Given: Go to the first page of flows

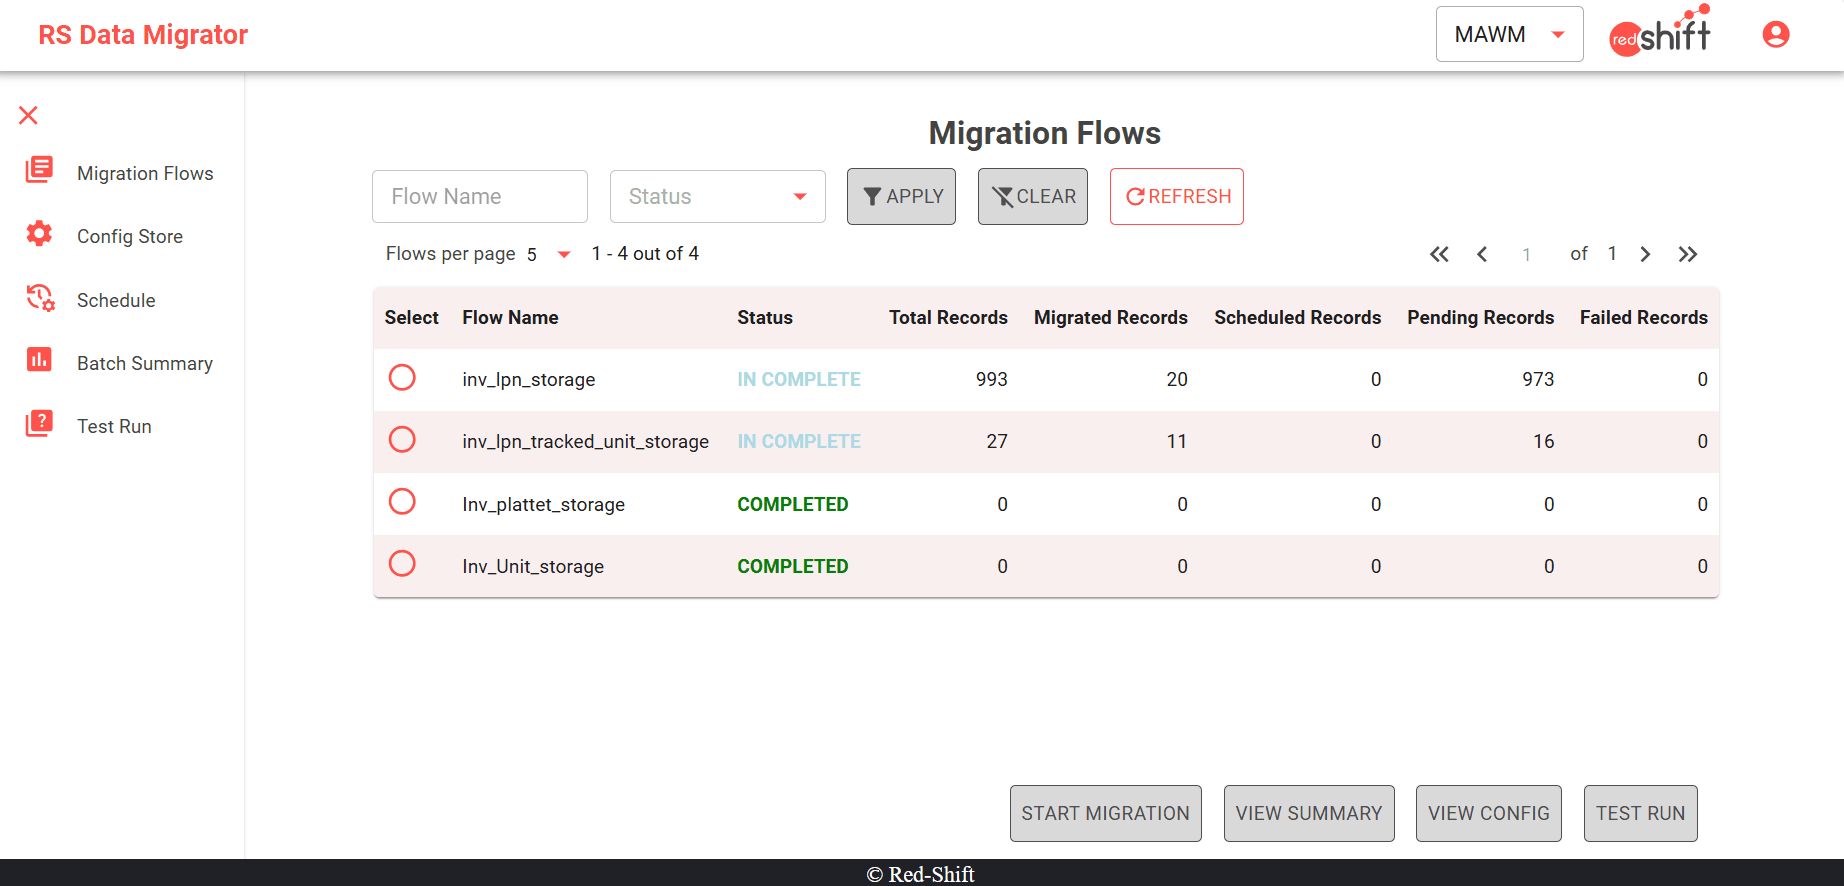Looking at the screenshot, I should click(1439, 254).
